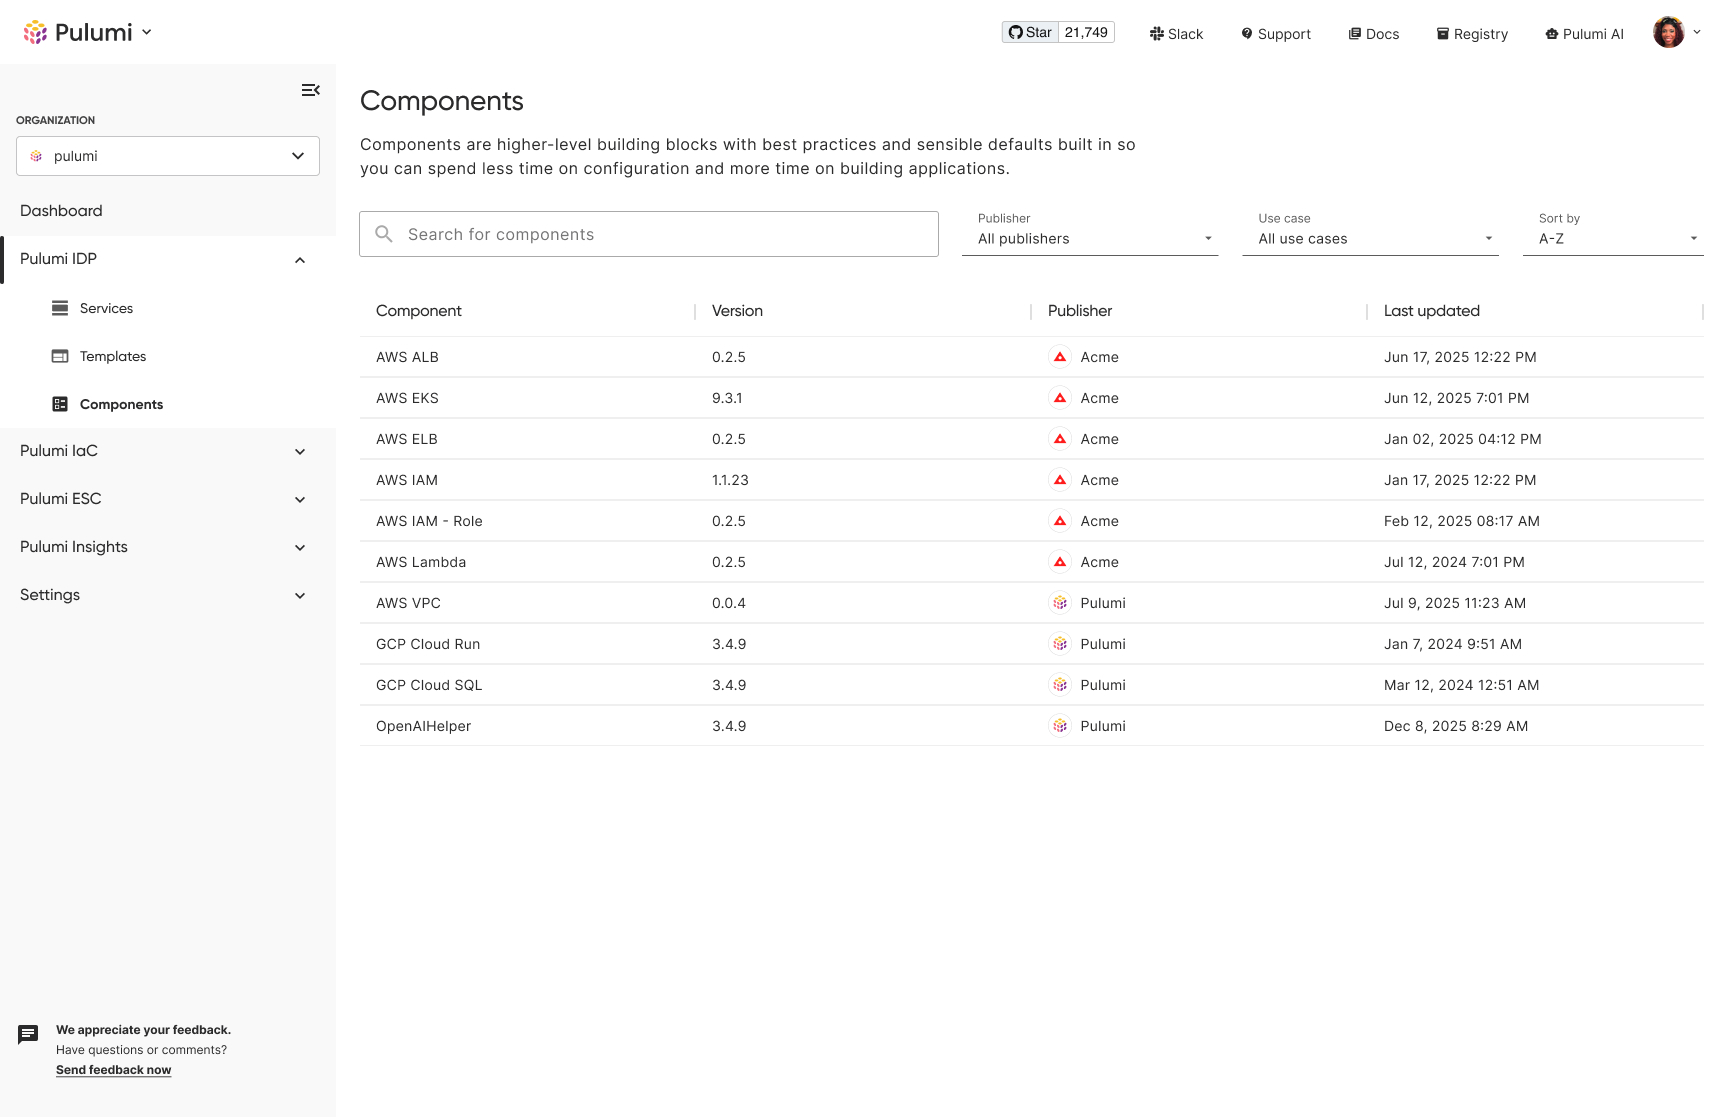This screenshot has height=1119, width=1728.
Task: Click the Acme icon in AWS EKS row
Action: coord(1060,398)
